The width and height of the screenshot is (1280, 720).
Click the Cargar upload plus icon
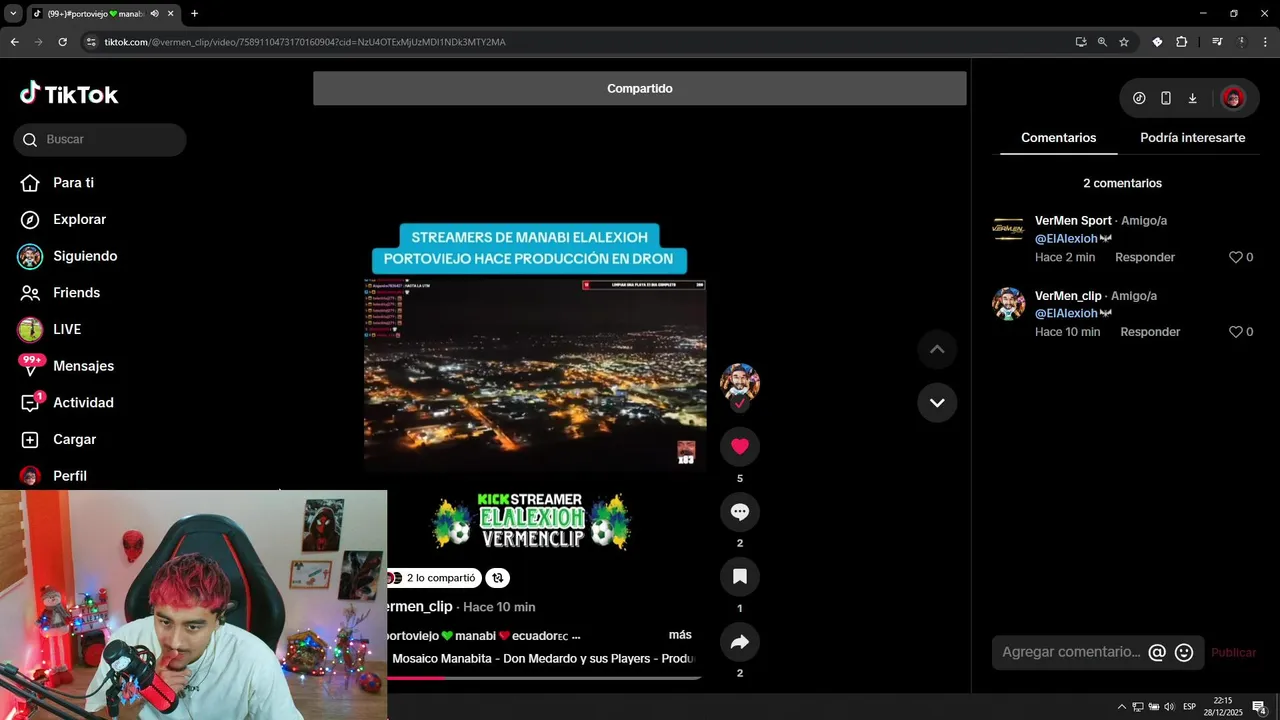pos(31,440)
